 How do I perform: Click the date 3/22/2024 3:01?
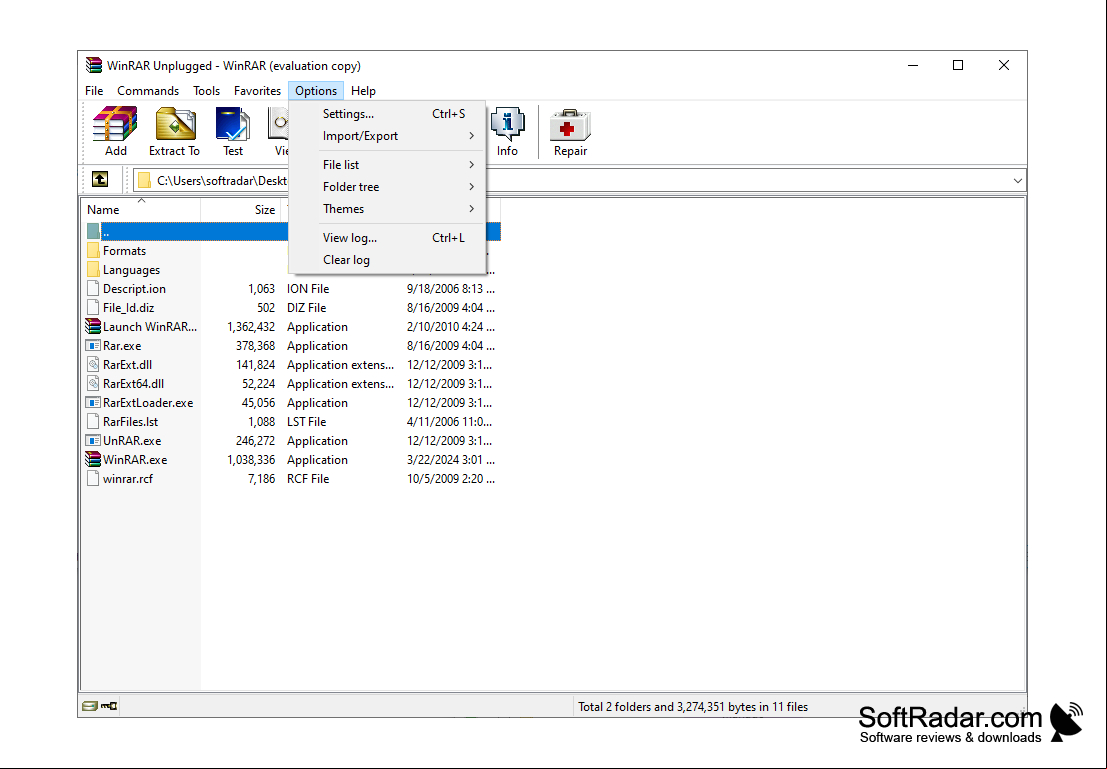451,460
